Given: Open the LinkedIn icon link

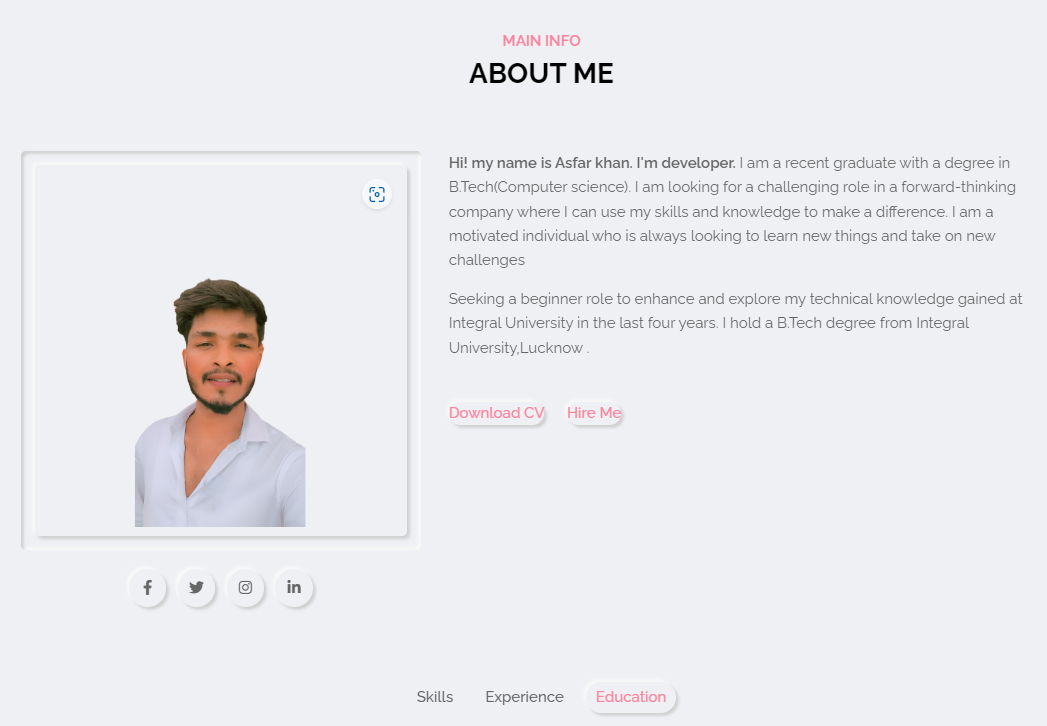Looking at the screenshot, I should [294, 587].
